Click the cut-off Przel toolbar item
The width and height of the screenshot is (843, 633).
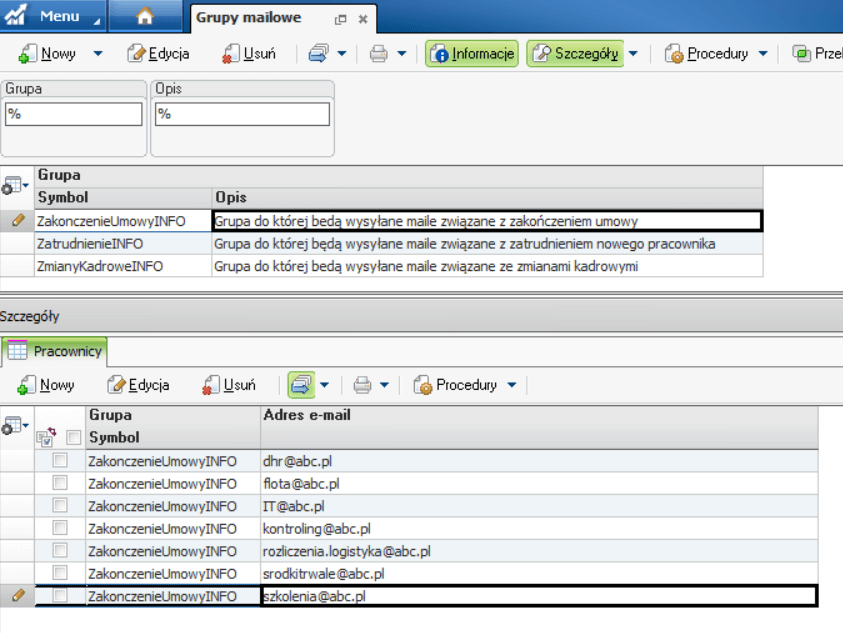(x=817, y=54)
